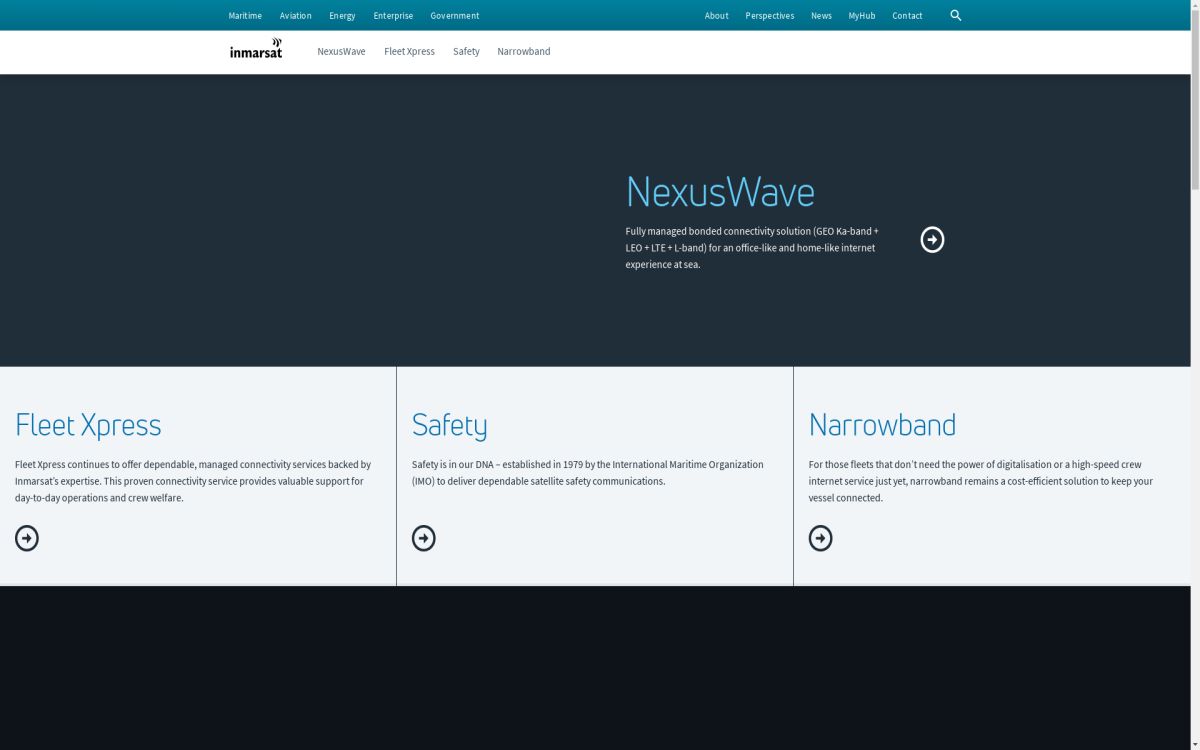Open the Maritime top menu item
This screenshot has height=750, width=1200.
245,16
